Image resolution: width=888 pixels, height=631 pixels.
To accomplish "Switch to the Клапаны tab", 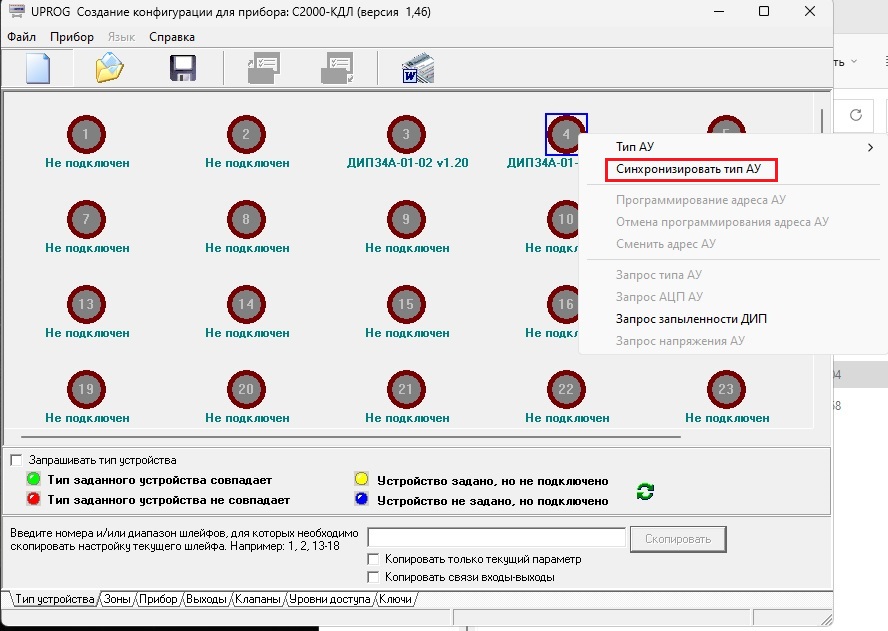I will (x=258, y=599).
